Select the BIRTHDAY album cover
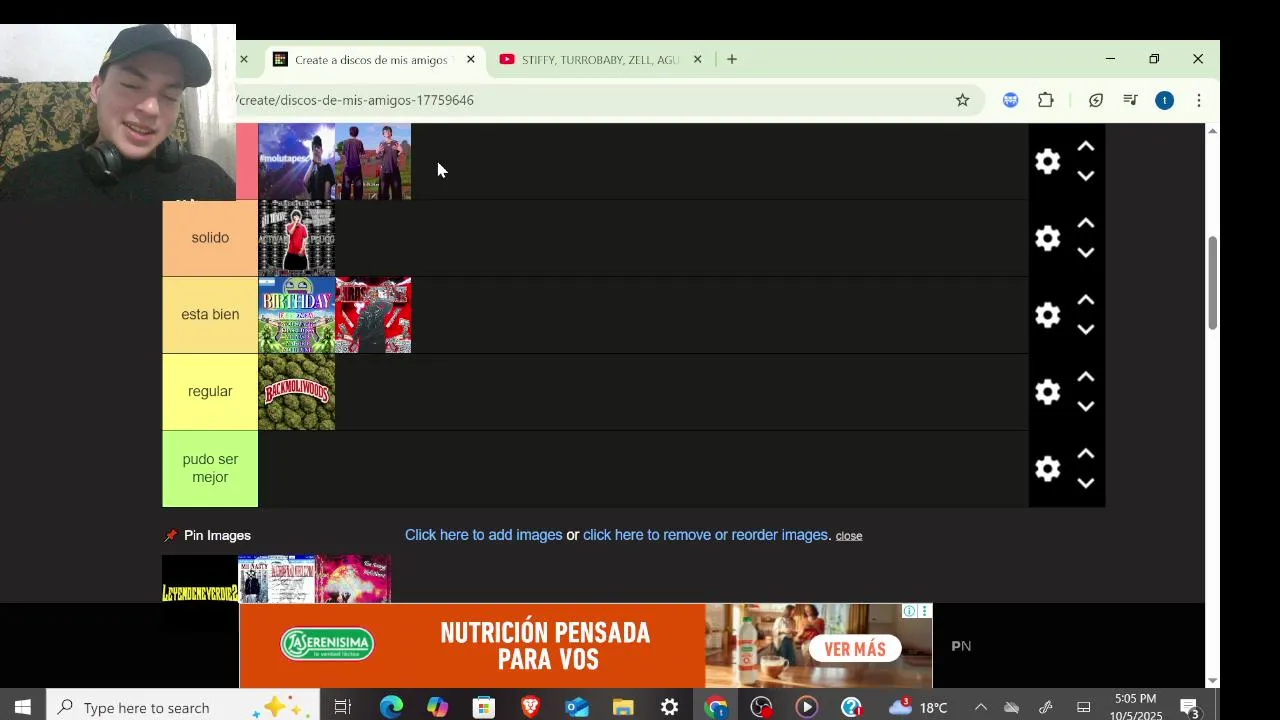Viewport: 1280px width, 720px height. pos(297,315)
